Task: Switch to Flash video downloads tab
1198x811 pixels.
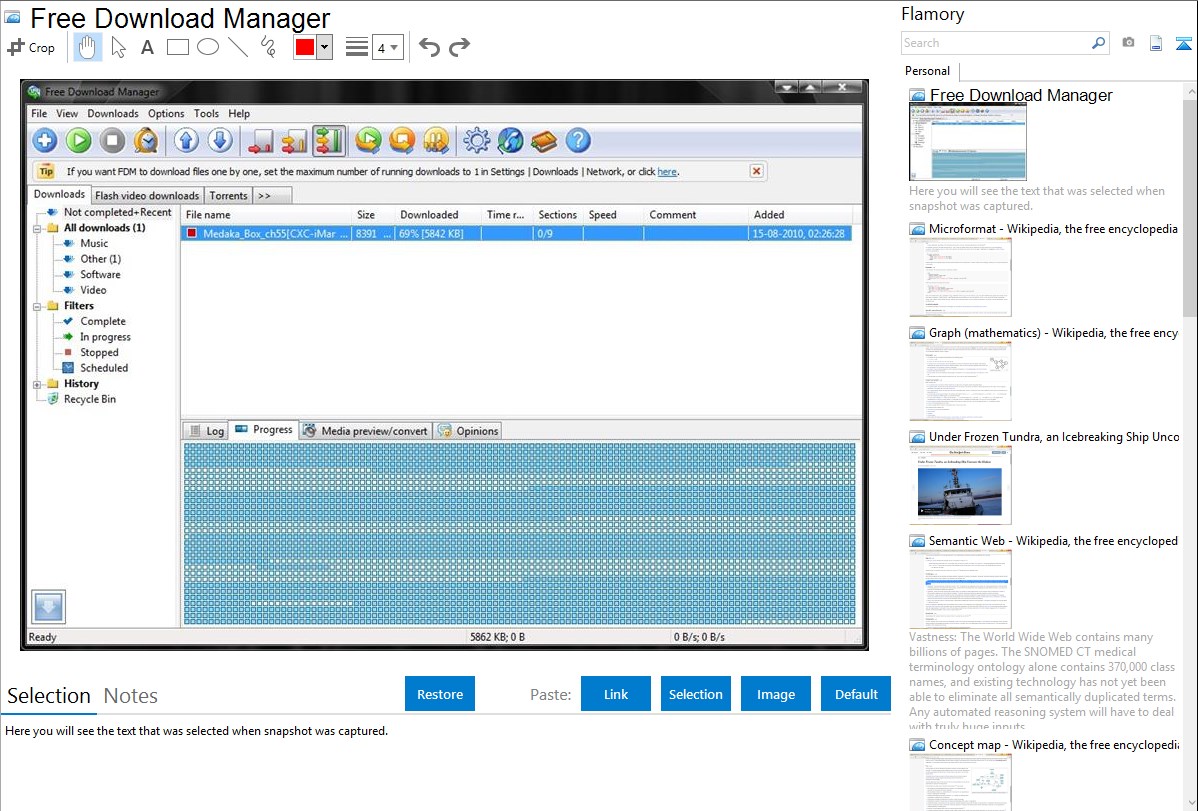Action: [147, 196]
